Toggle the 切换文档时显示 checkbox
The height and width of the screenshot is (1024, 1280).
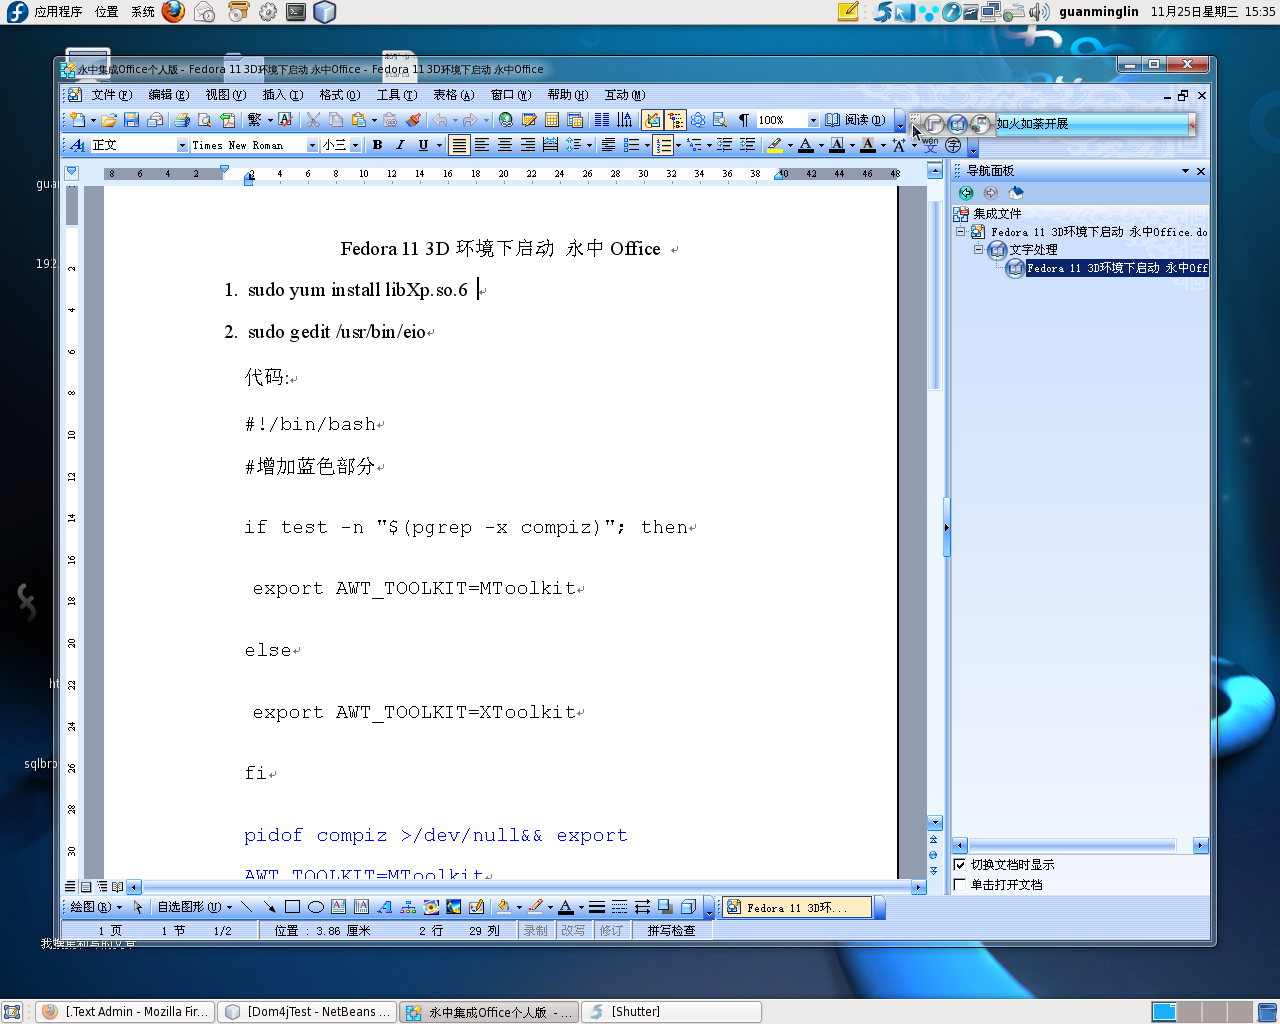(x=960, y=865)
